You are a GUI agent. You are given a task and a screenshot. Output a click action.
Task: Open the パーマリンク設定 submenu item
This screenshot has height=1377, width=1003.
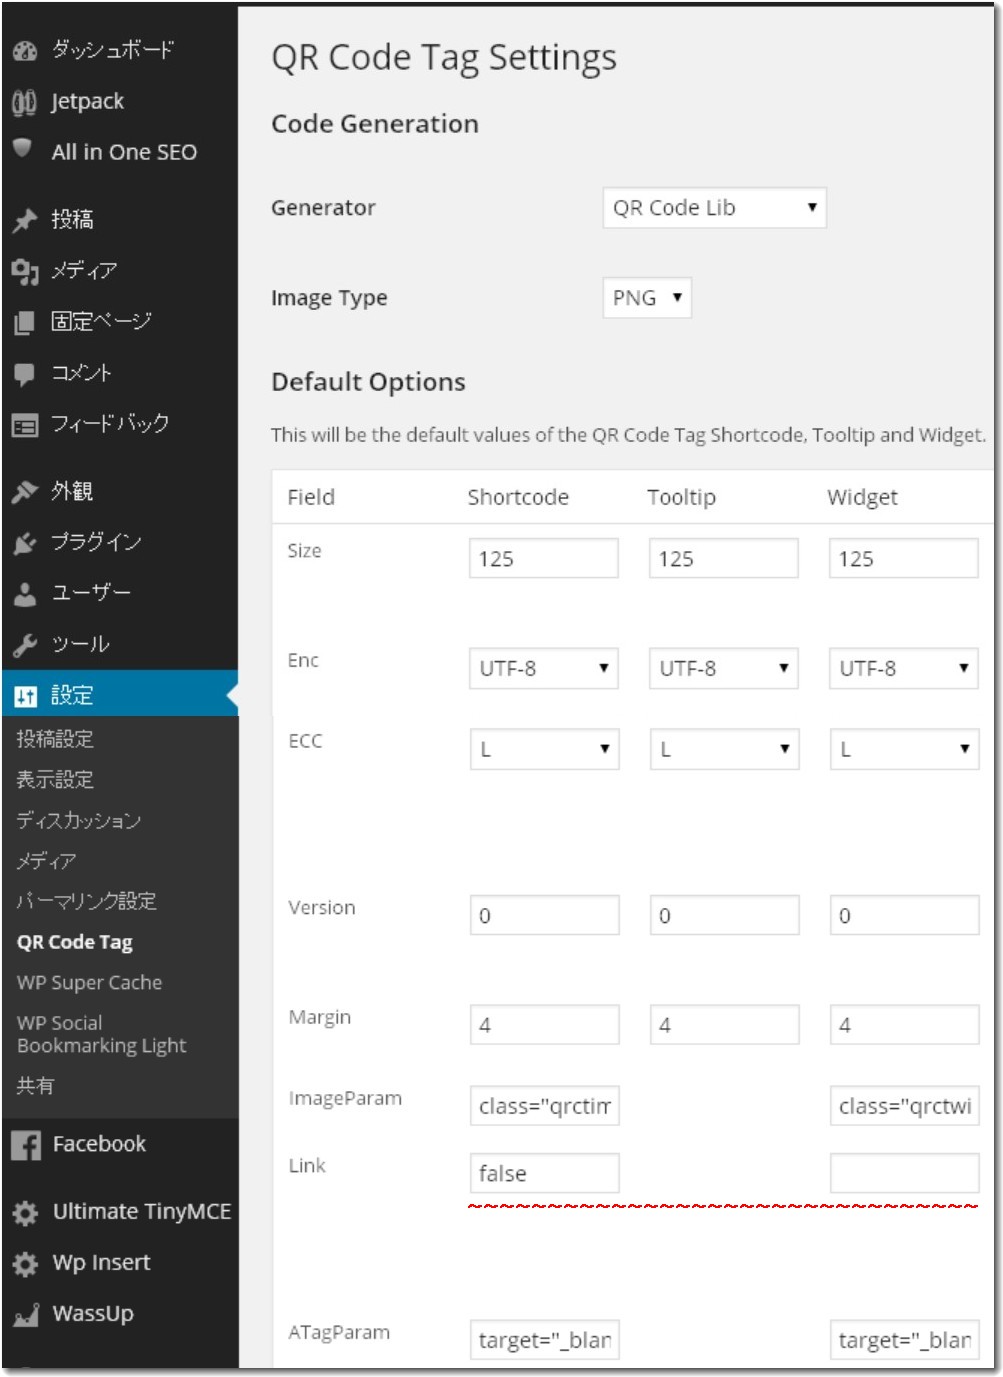pos(86,901)
